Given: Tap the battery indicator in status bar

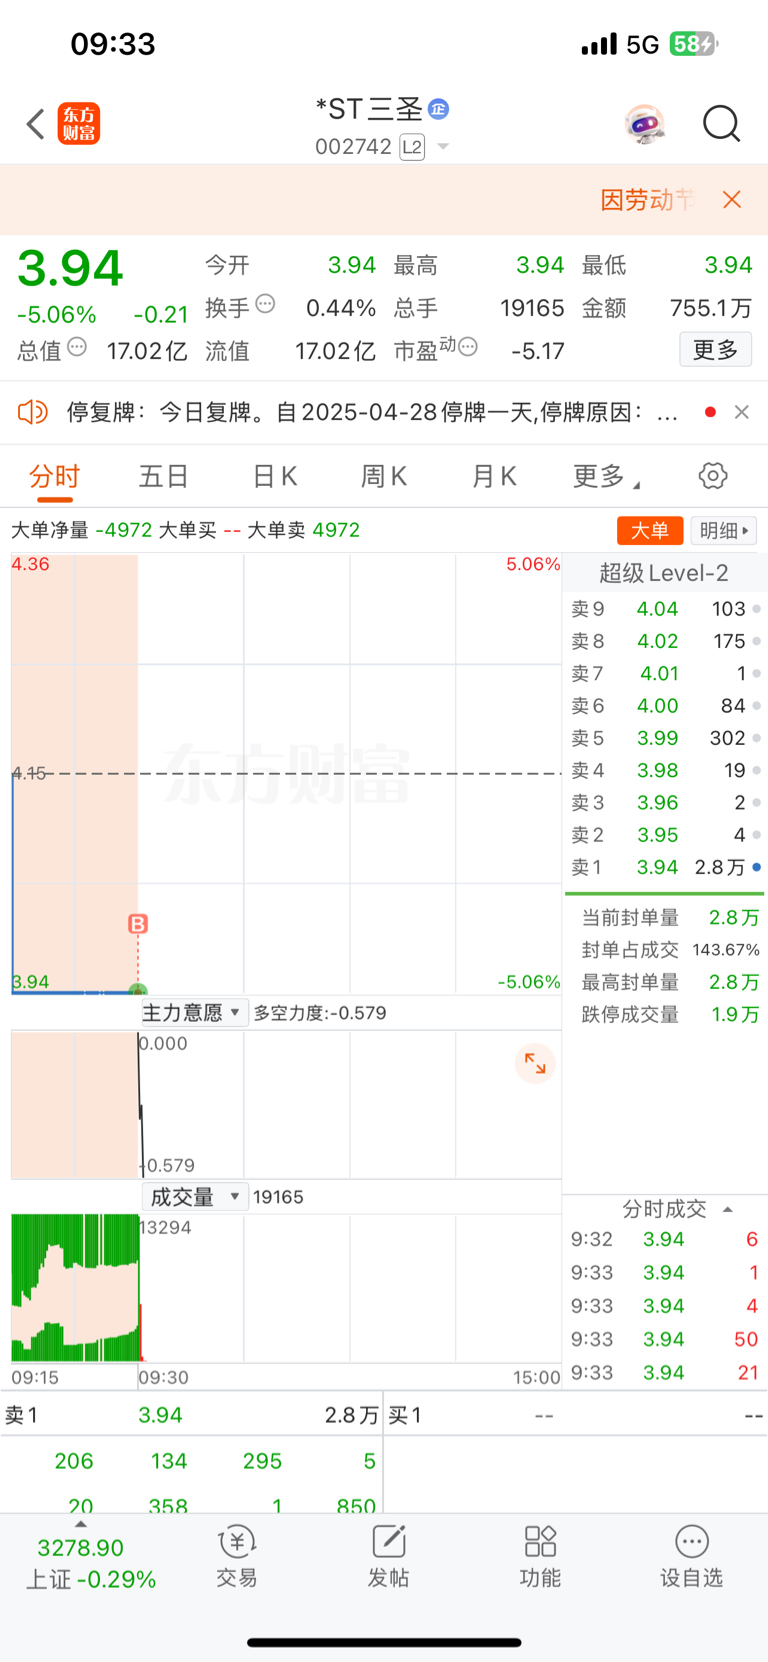Looking at the screenshot, I should point(694,44).
